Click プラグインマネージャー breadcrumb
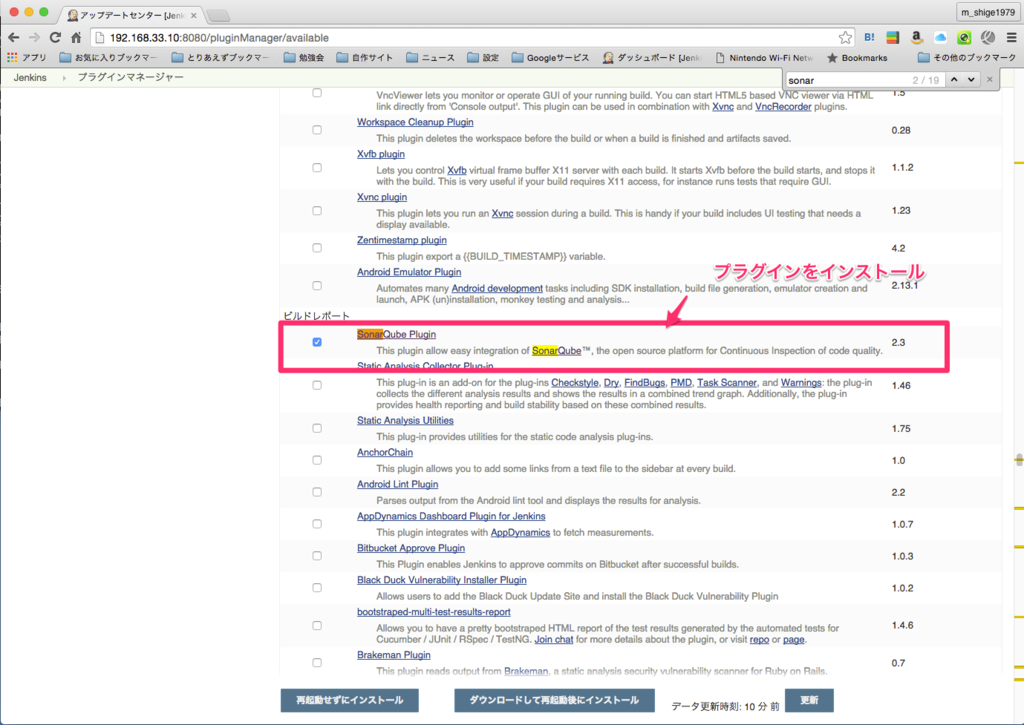Screen dimensions: 1024x725 coord(131,78)
